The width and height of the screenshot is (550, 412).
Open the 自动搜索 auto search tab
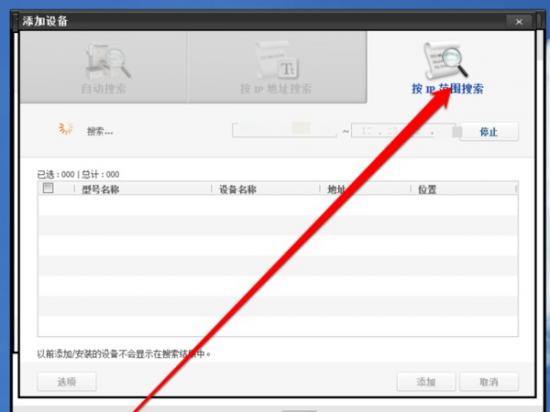pos(103,67)
